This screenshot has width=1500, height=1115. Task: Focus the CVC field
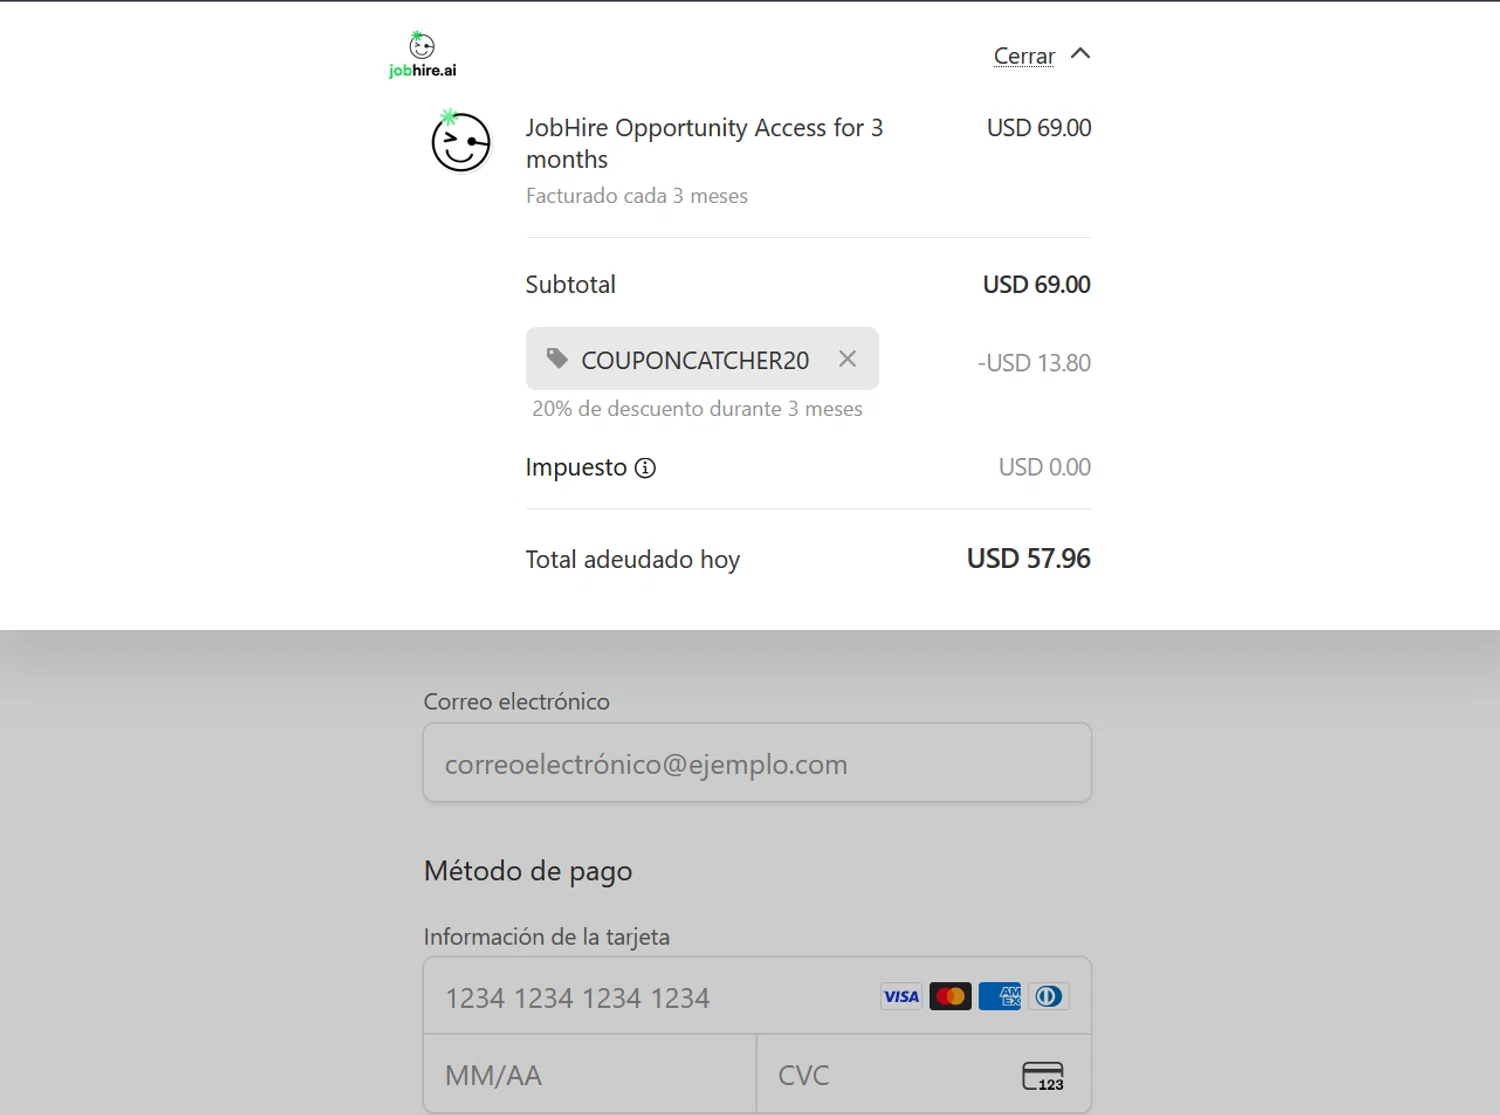tap(924, 1074)
